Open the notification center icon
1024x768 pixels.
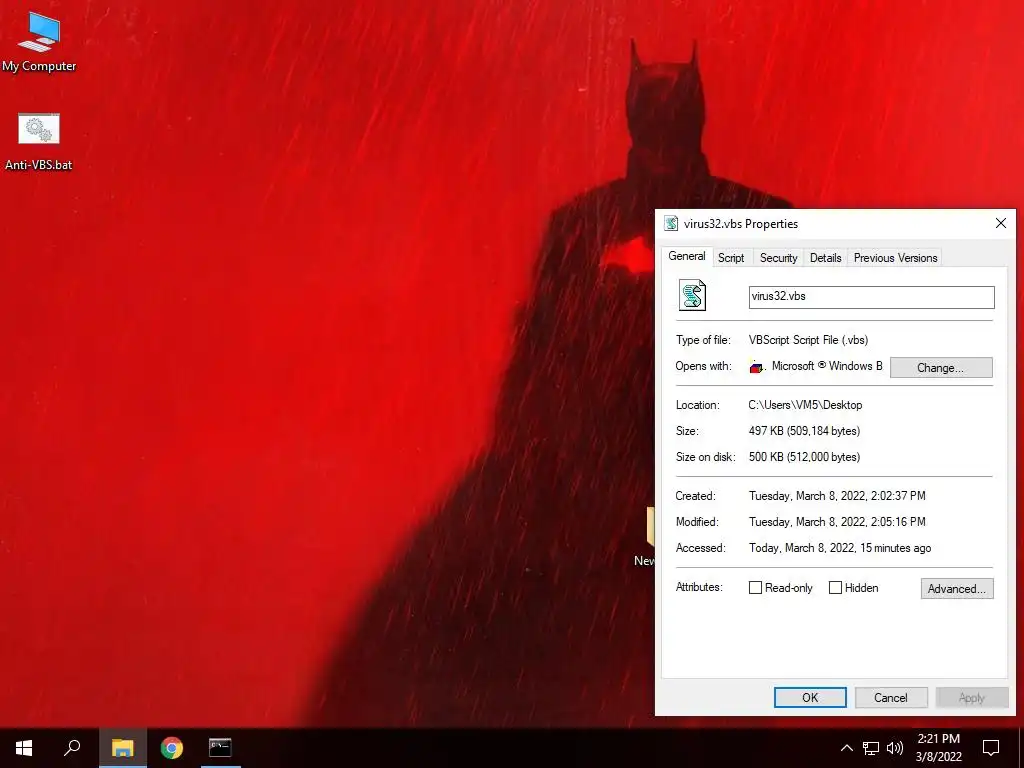pos(991,748)
